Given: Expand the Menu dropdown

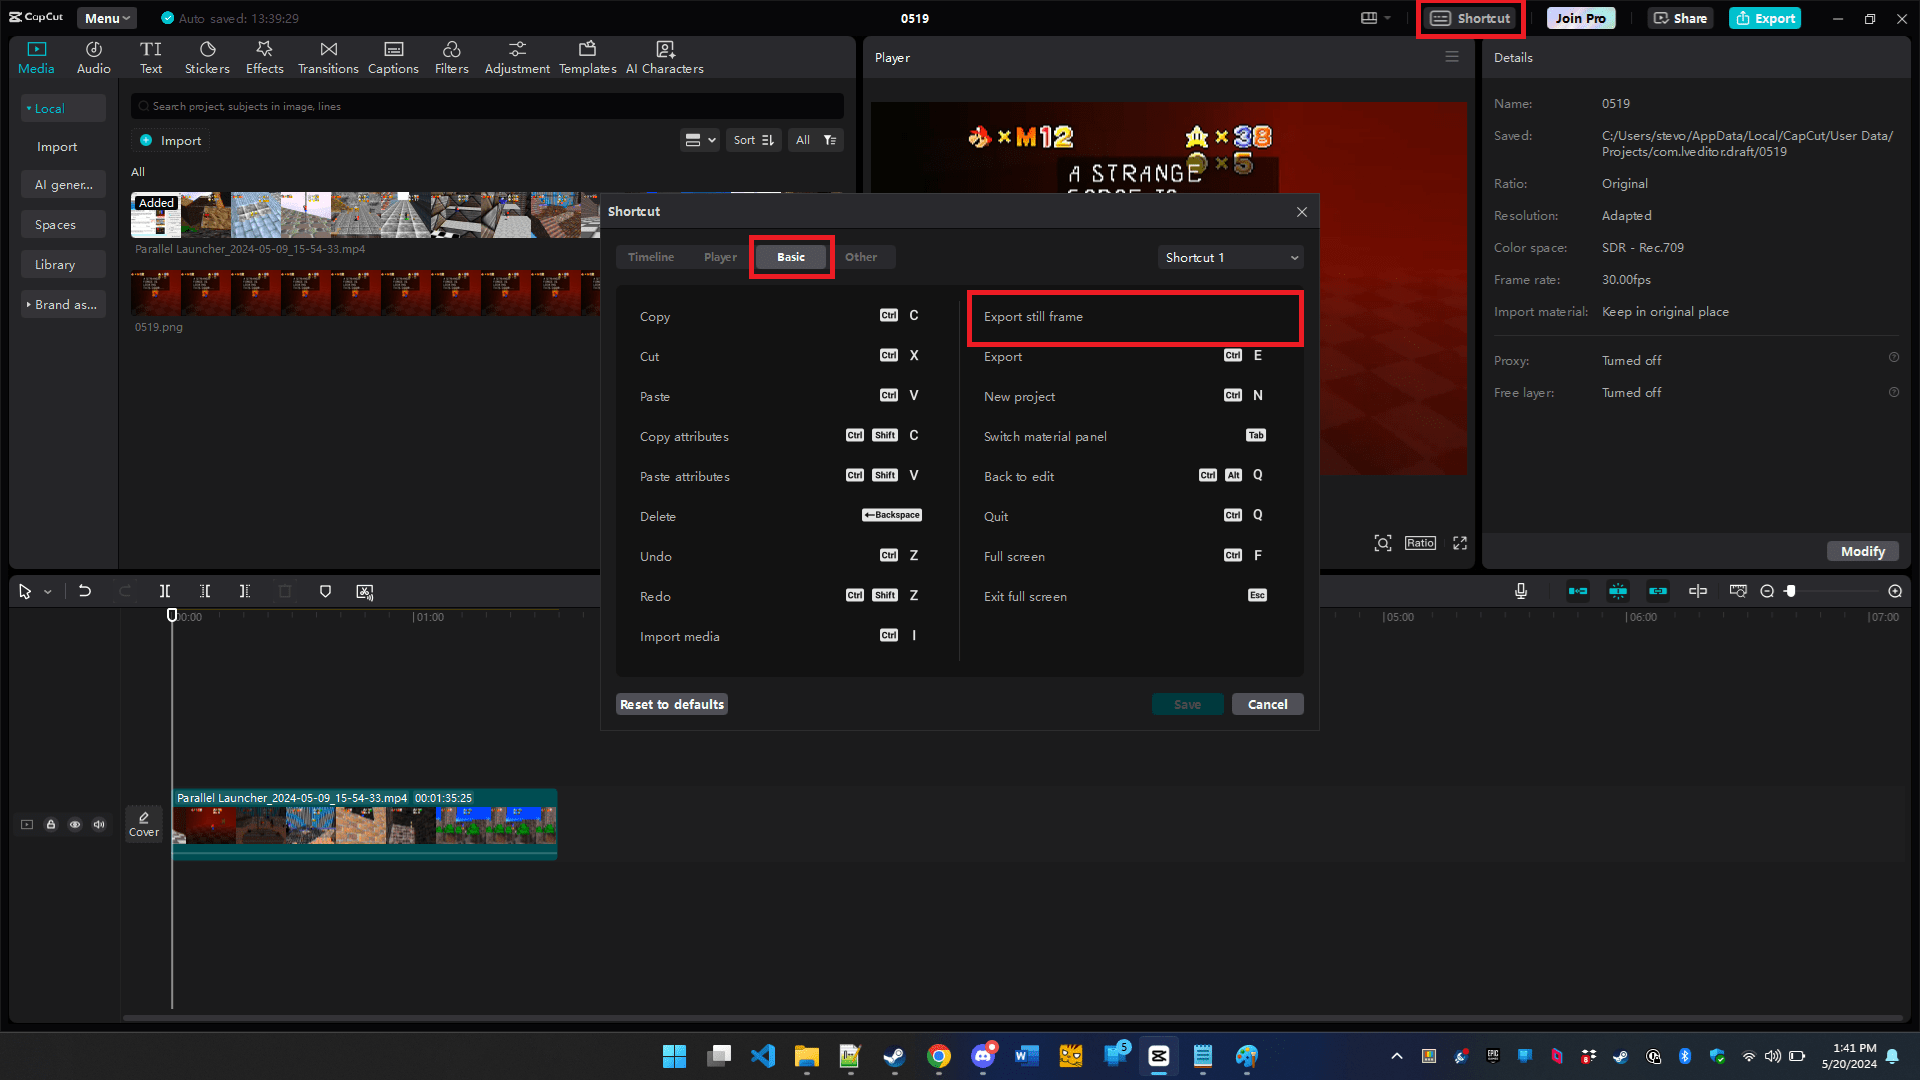Looking at the screenshot, I should click(x=107, y=18).
